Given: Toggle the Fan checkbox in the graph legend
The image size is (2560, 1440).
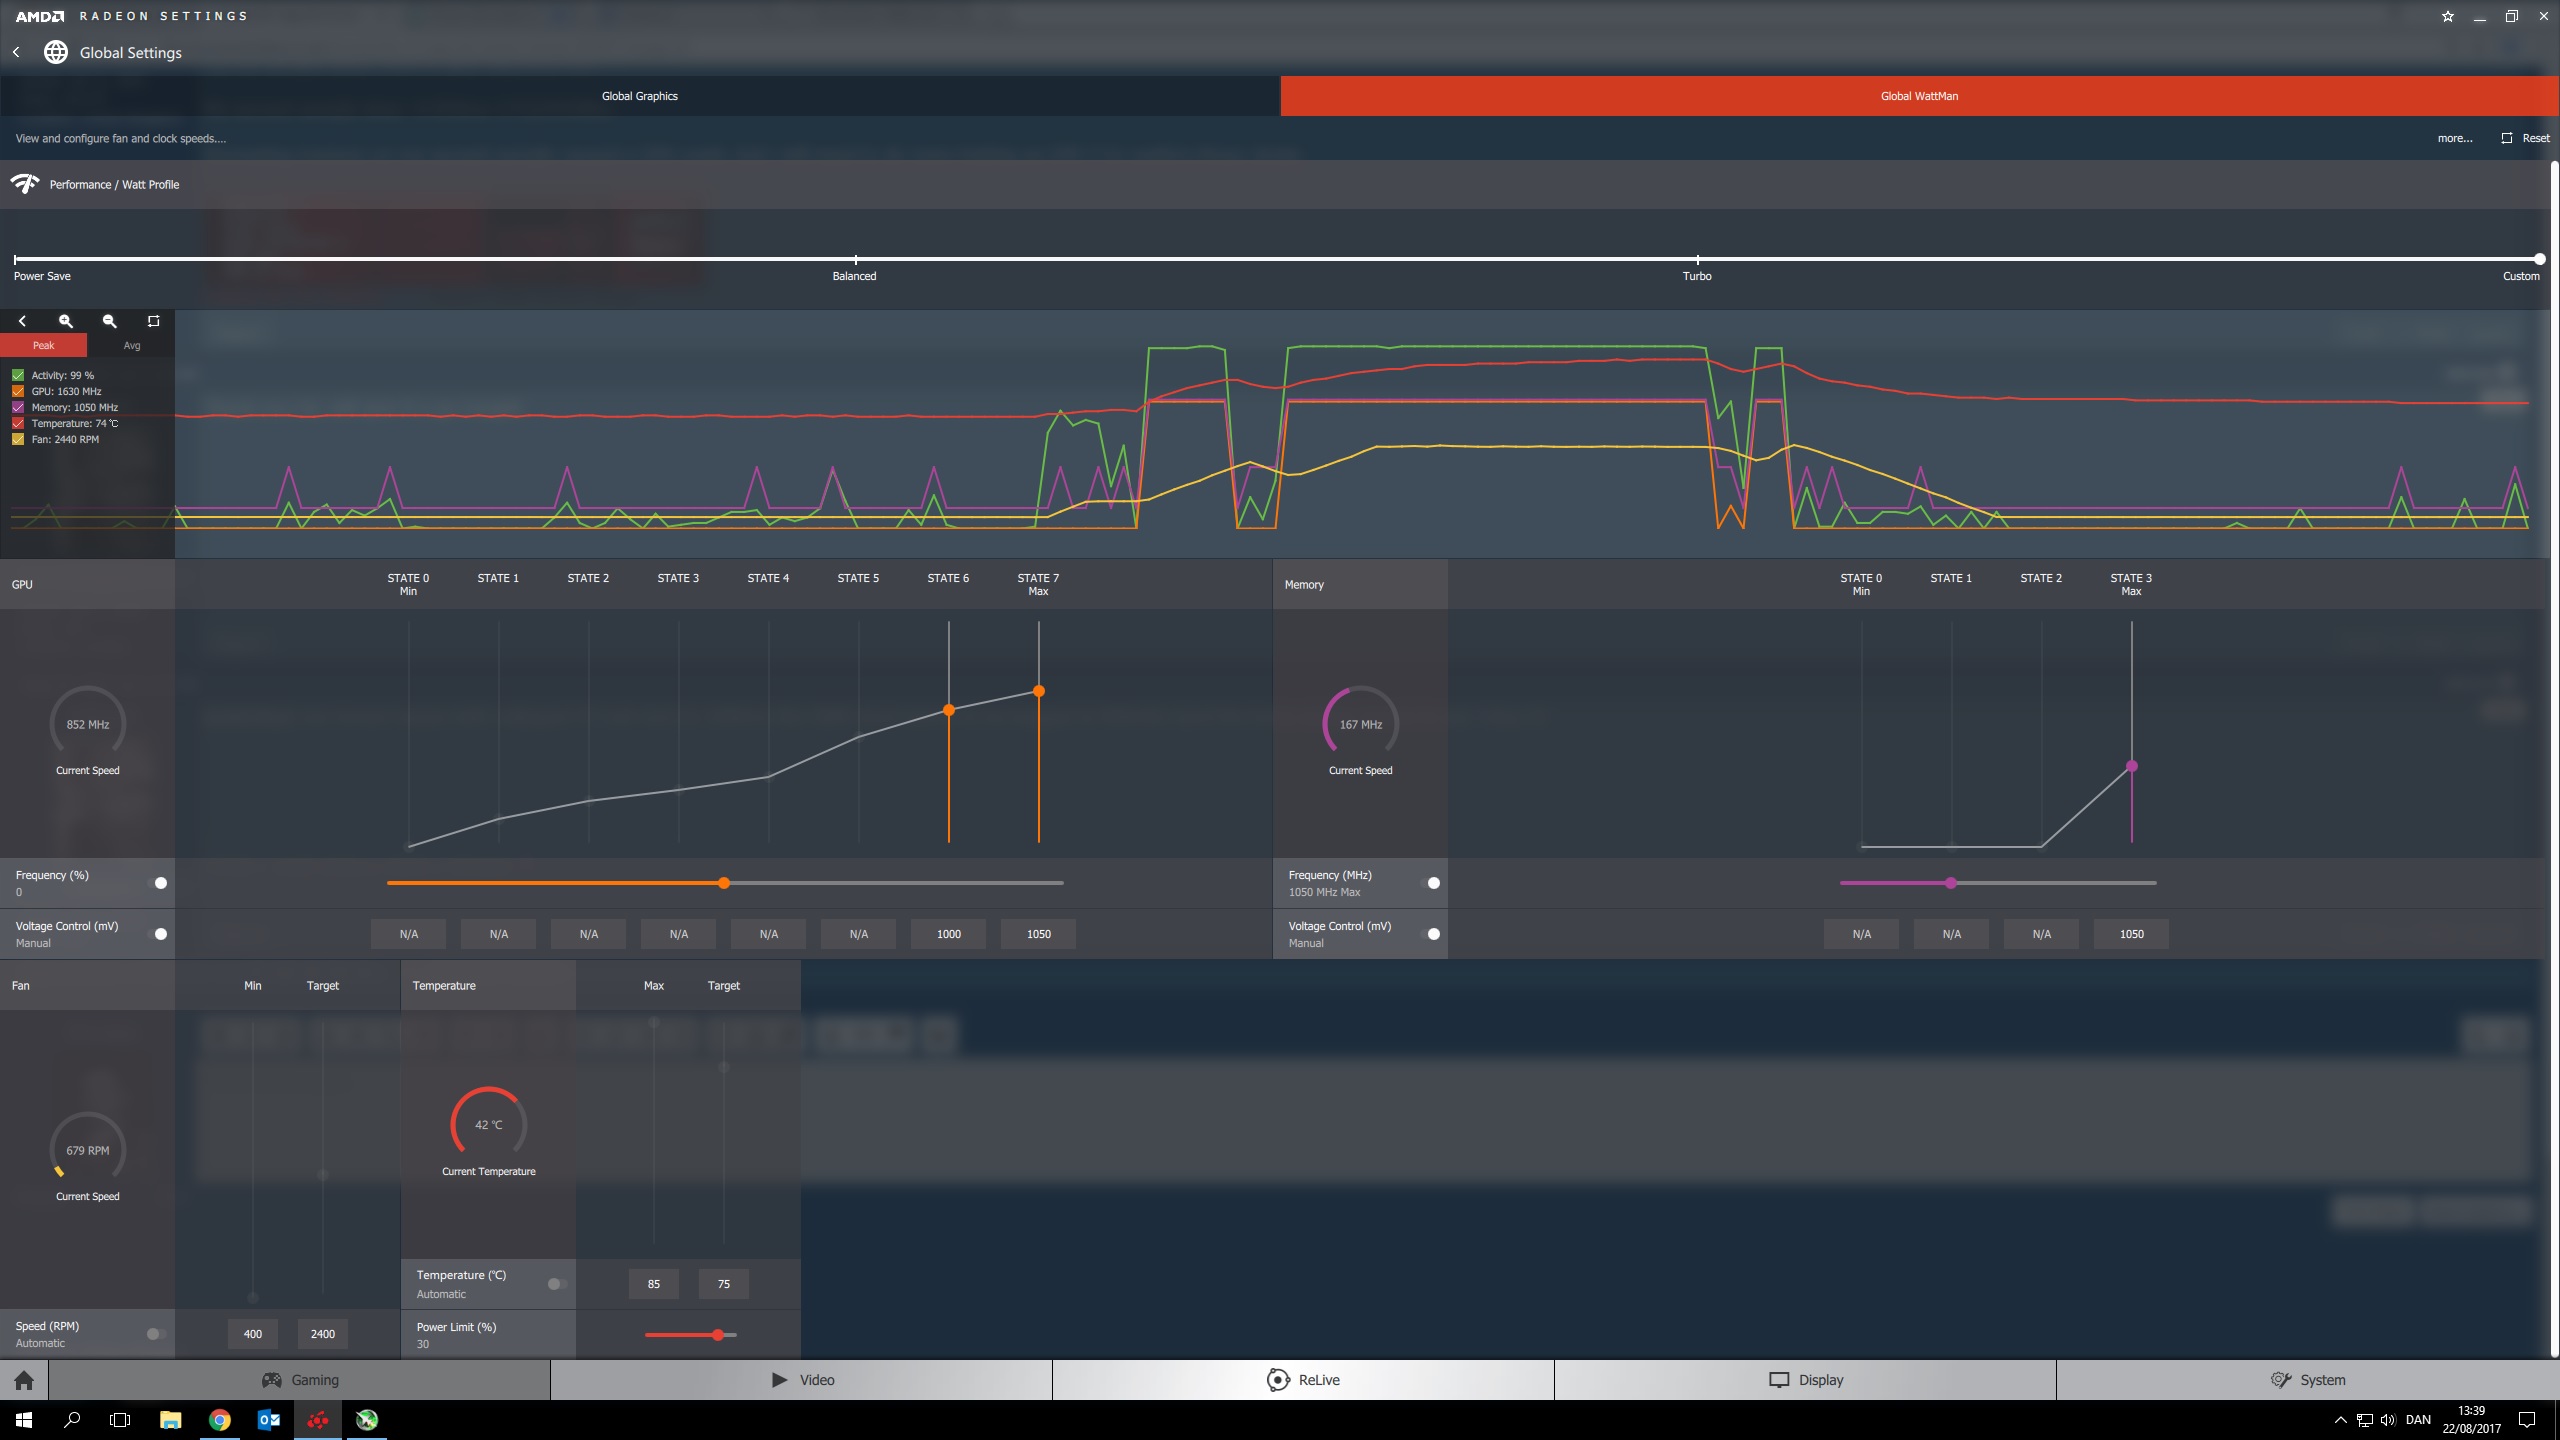Looking at the screenshot, I should click(18, 439).
